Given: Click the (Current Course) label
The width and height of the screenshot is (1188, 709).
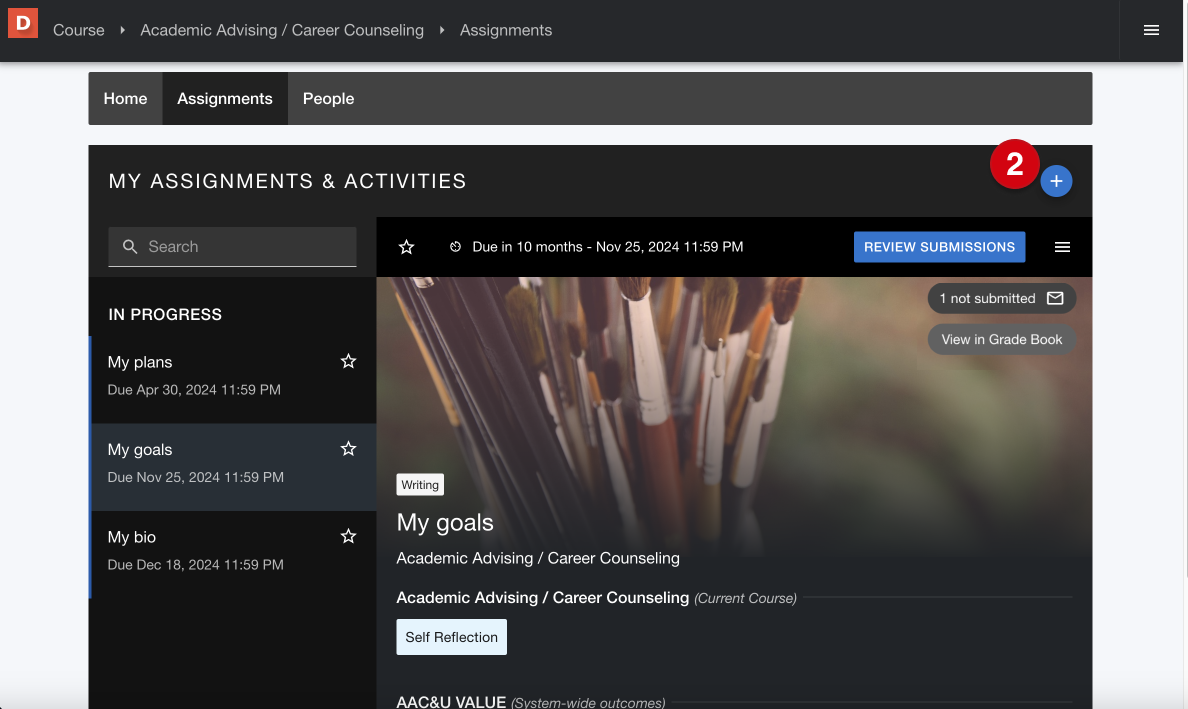Looking at the screenshot, I should point(746,598).
